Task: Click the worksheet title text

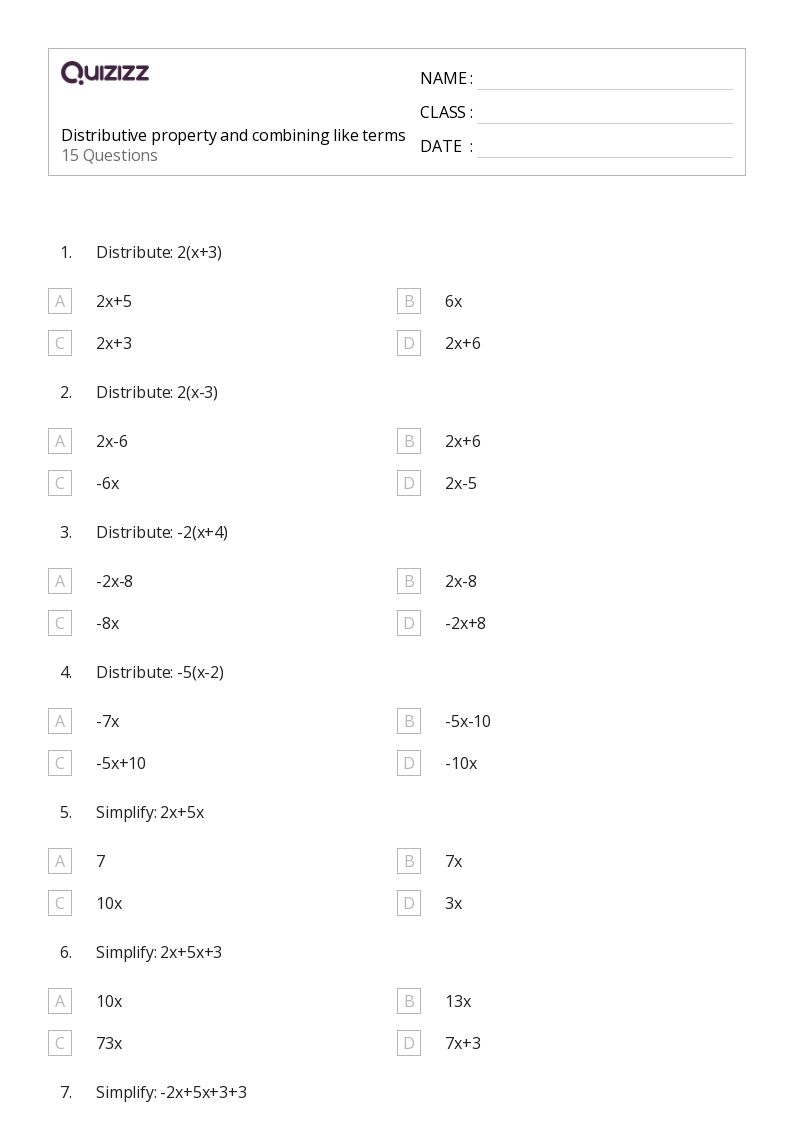Action: (x=233, y=135)
